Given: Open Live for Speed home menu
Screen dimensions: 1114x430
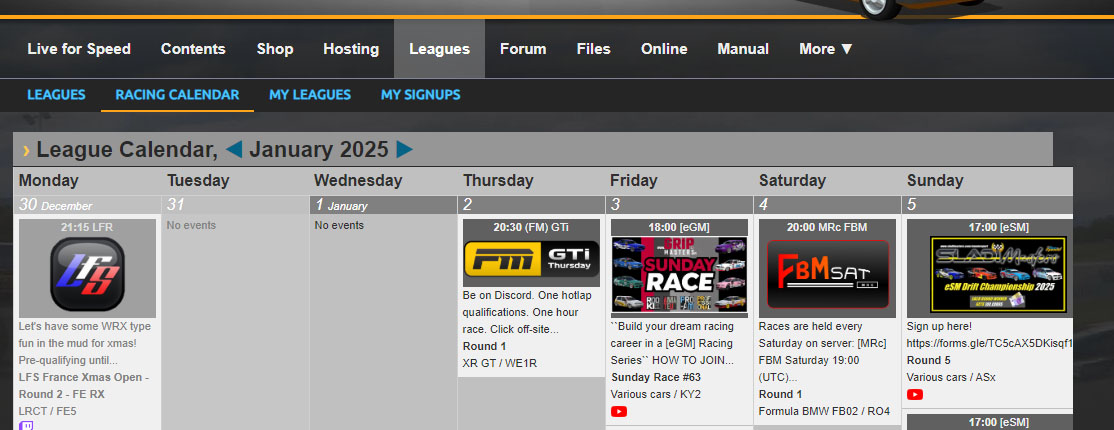Looking at the screenshot, I should [x=79, y=49].
